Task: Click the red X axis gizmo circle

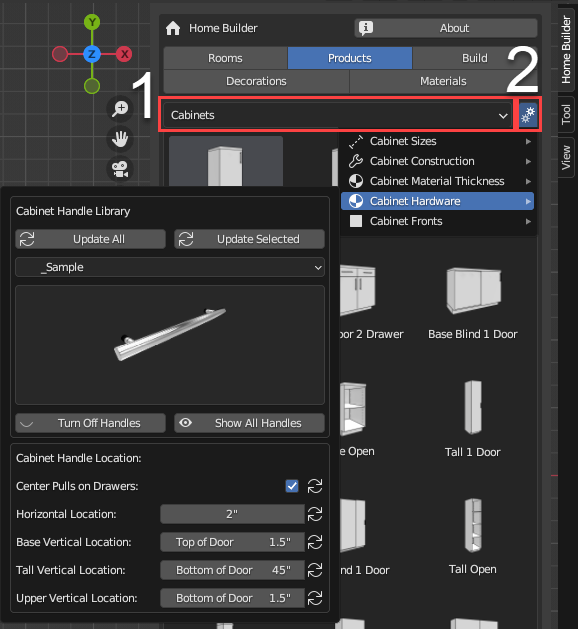Action: pyautogui.click(x=124, y=54)
